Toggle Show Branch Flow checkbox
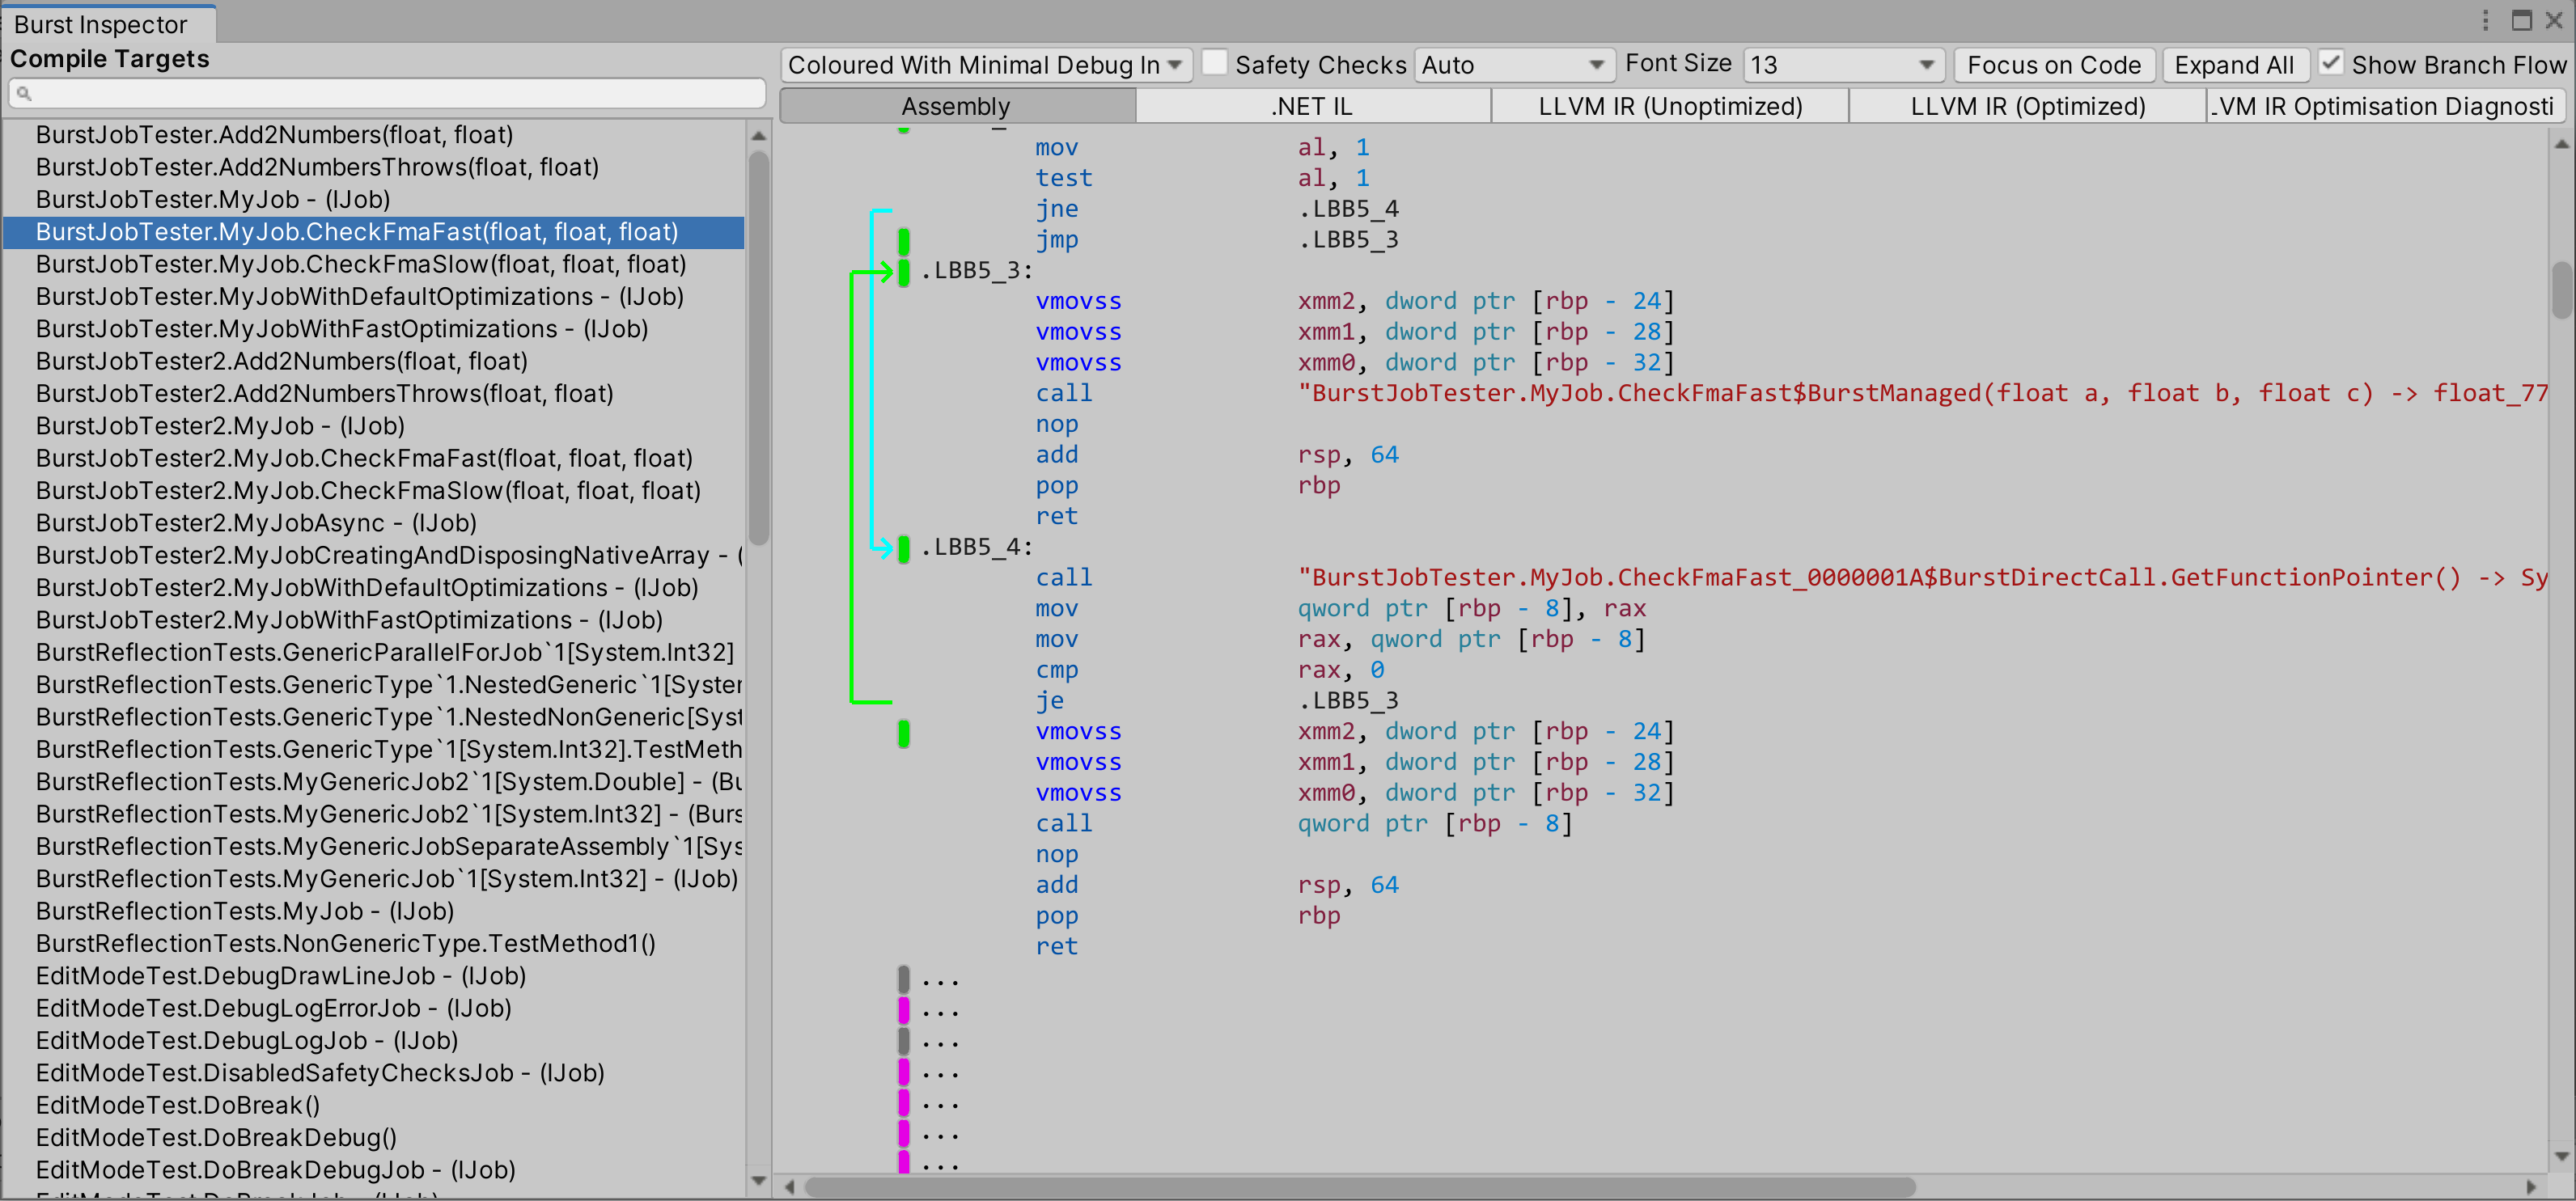2576x1201 pixels. coord(2331,64)
